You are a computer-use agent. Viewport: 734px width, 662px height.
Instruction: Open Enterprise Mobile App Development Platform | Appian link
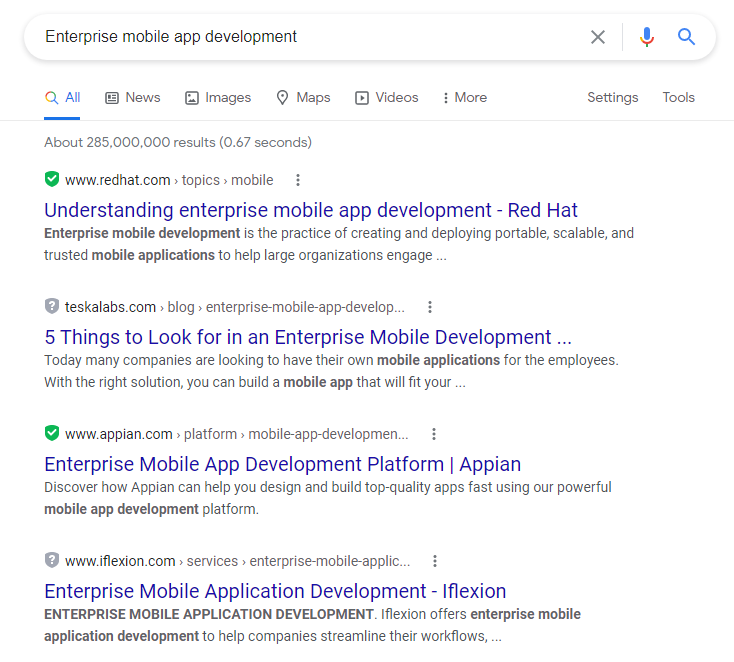click(x=282, y=464)
